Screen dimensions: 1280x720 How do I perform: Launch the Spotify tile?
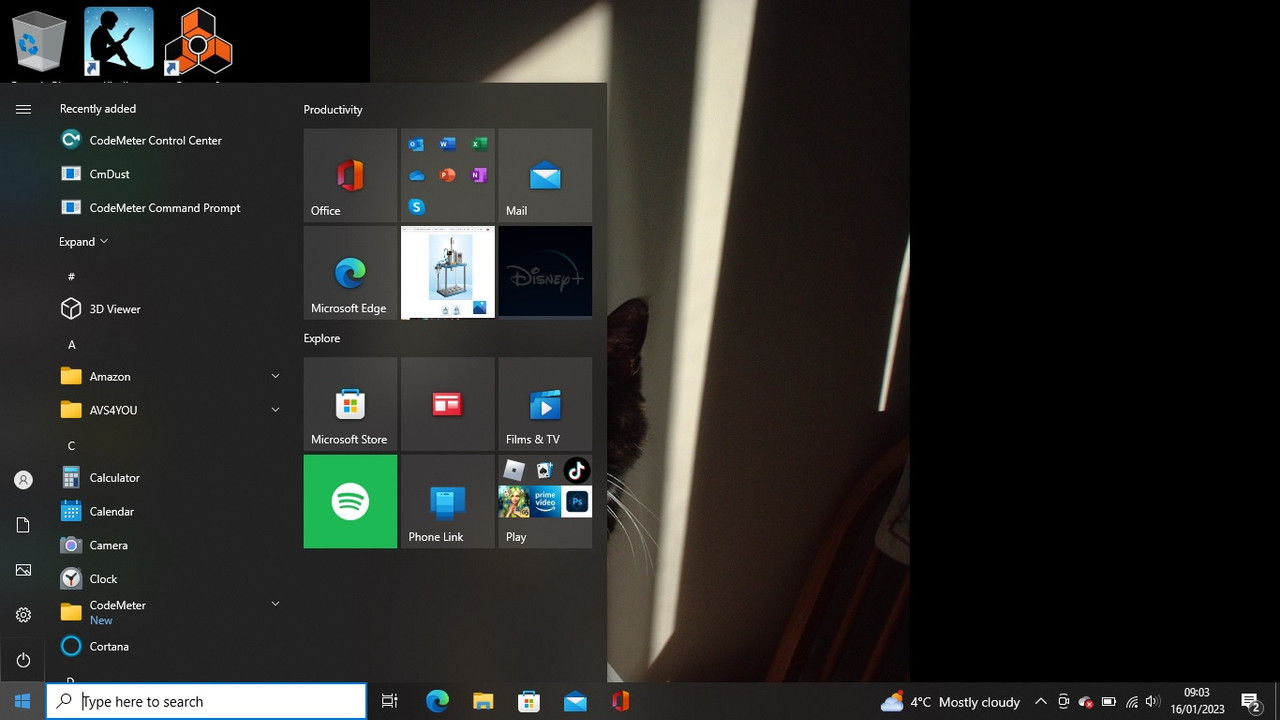click(350, 501)
